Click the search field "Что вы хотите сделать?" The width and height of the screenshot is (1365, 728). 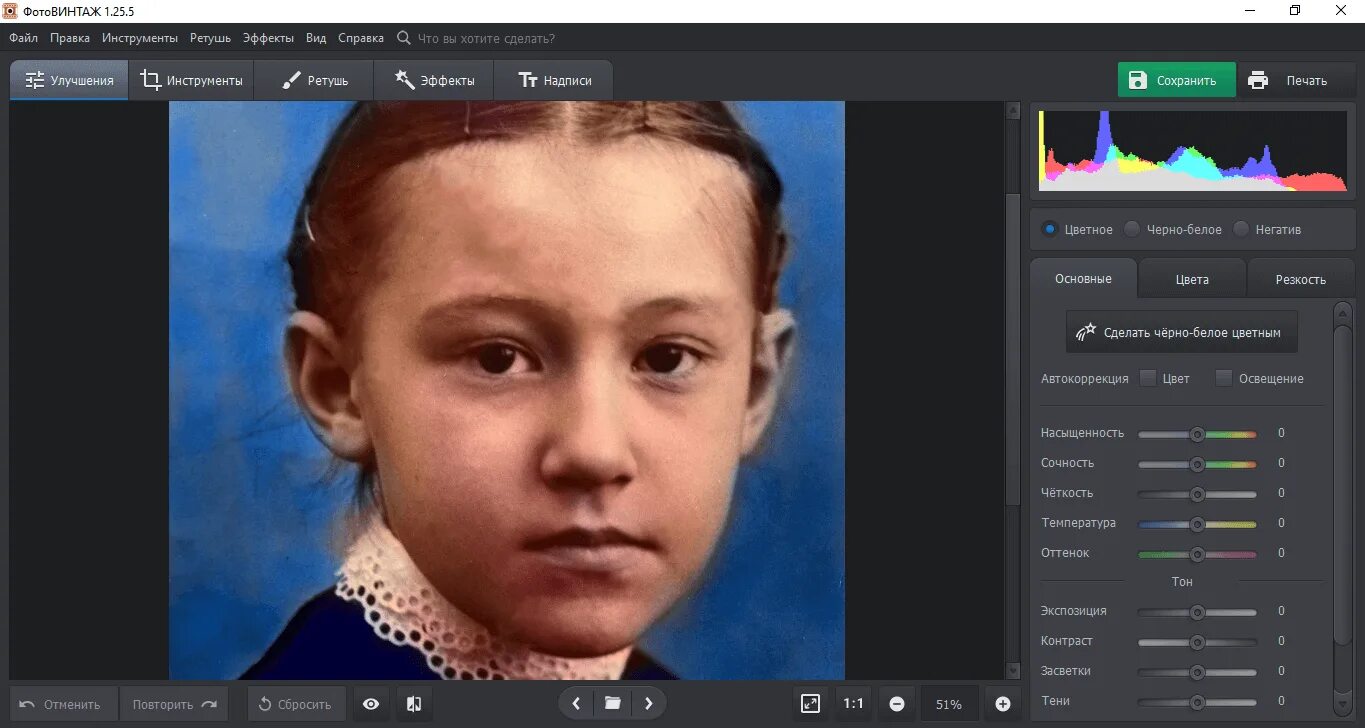click(486, 38)
